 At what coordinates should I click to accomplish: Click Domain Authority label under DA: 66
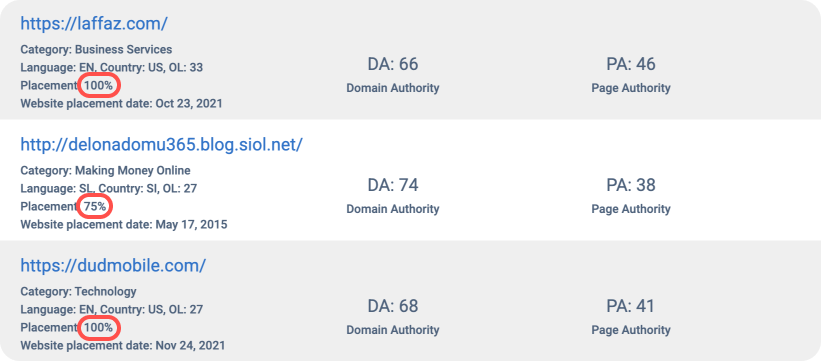tap(393, 88)
